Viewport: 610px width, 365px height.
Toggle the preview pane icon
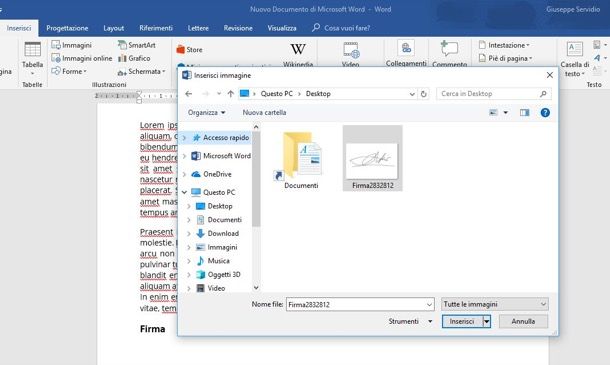pos(524,112)
